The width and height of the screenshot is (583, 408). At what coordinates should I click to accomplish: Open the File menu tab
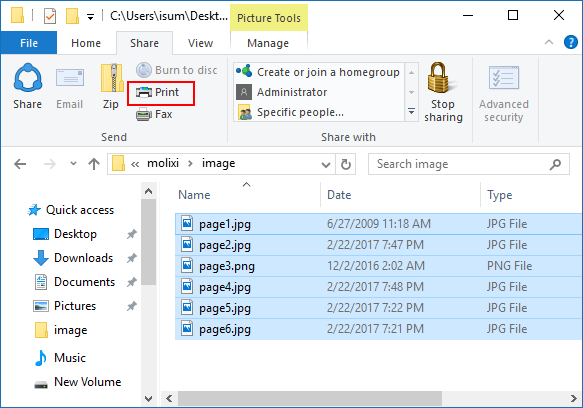tap(29, 43)
